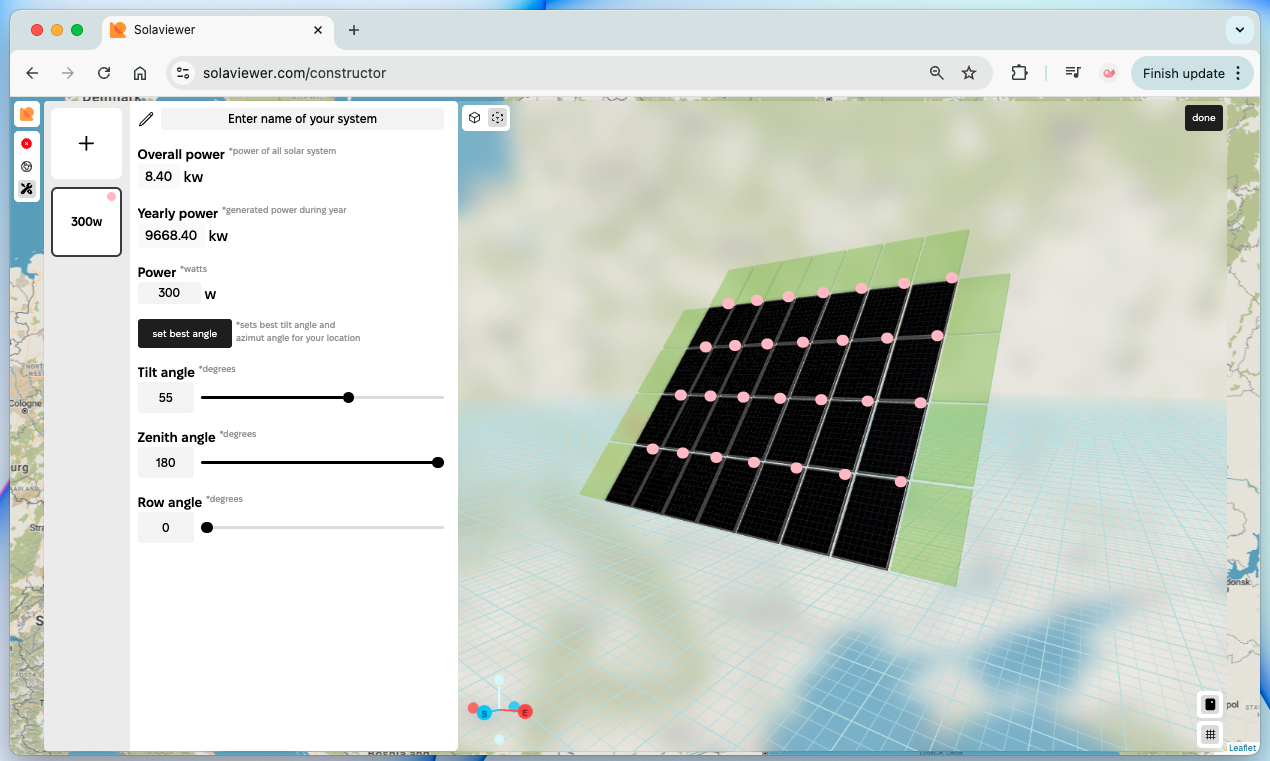Click the site information icon in address bar
This screenshot has width=1270, height=761.
[x=182, y=73]
